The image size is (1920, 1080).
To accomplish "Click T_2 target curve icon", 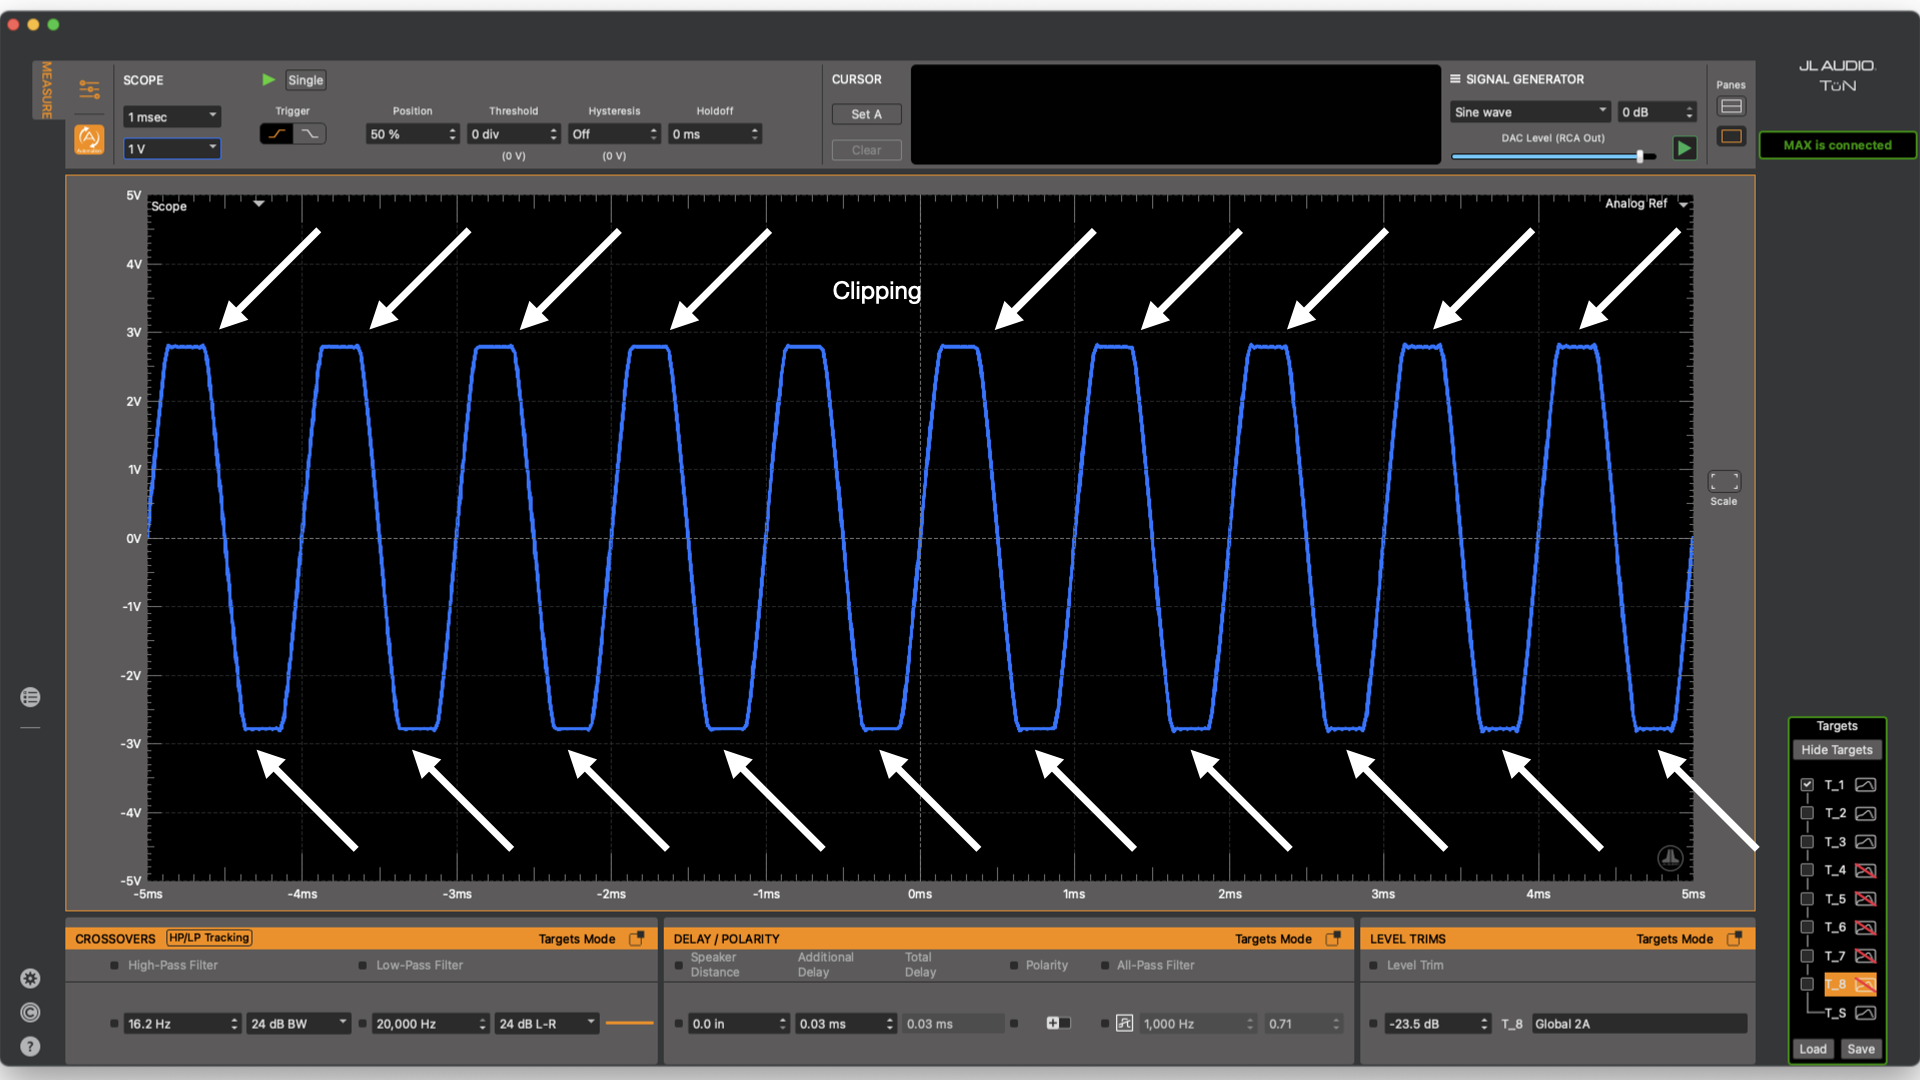I will point(1865,814).
